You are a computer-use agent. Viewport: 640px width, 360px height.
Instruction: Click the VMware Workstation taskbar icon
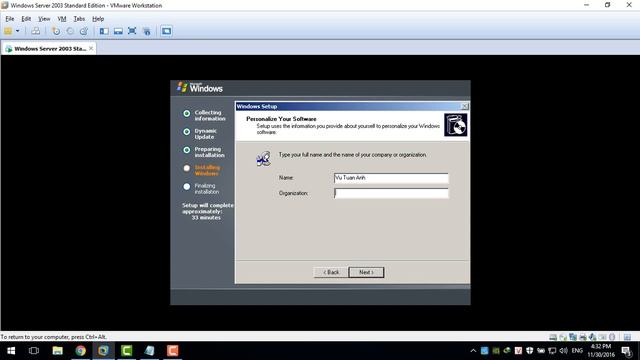coord(103,351)
